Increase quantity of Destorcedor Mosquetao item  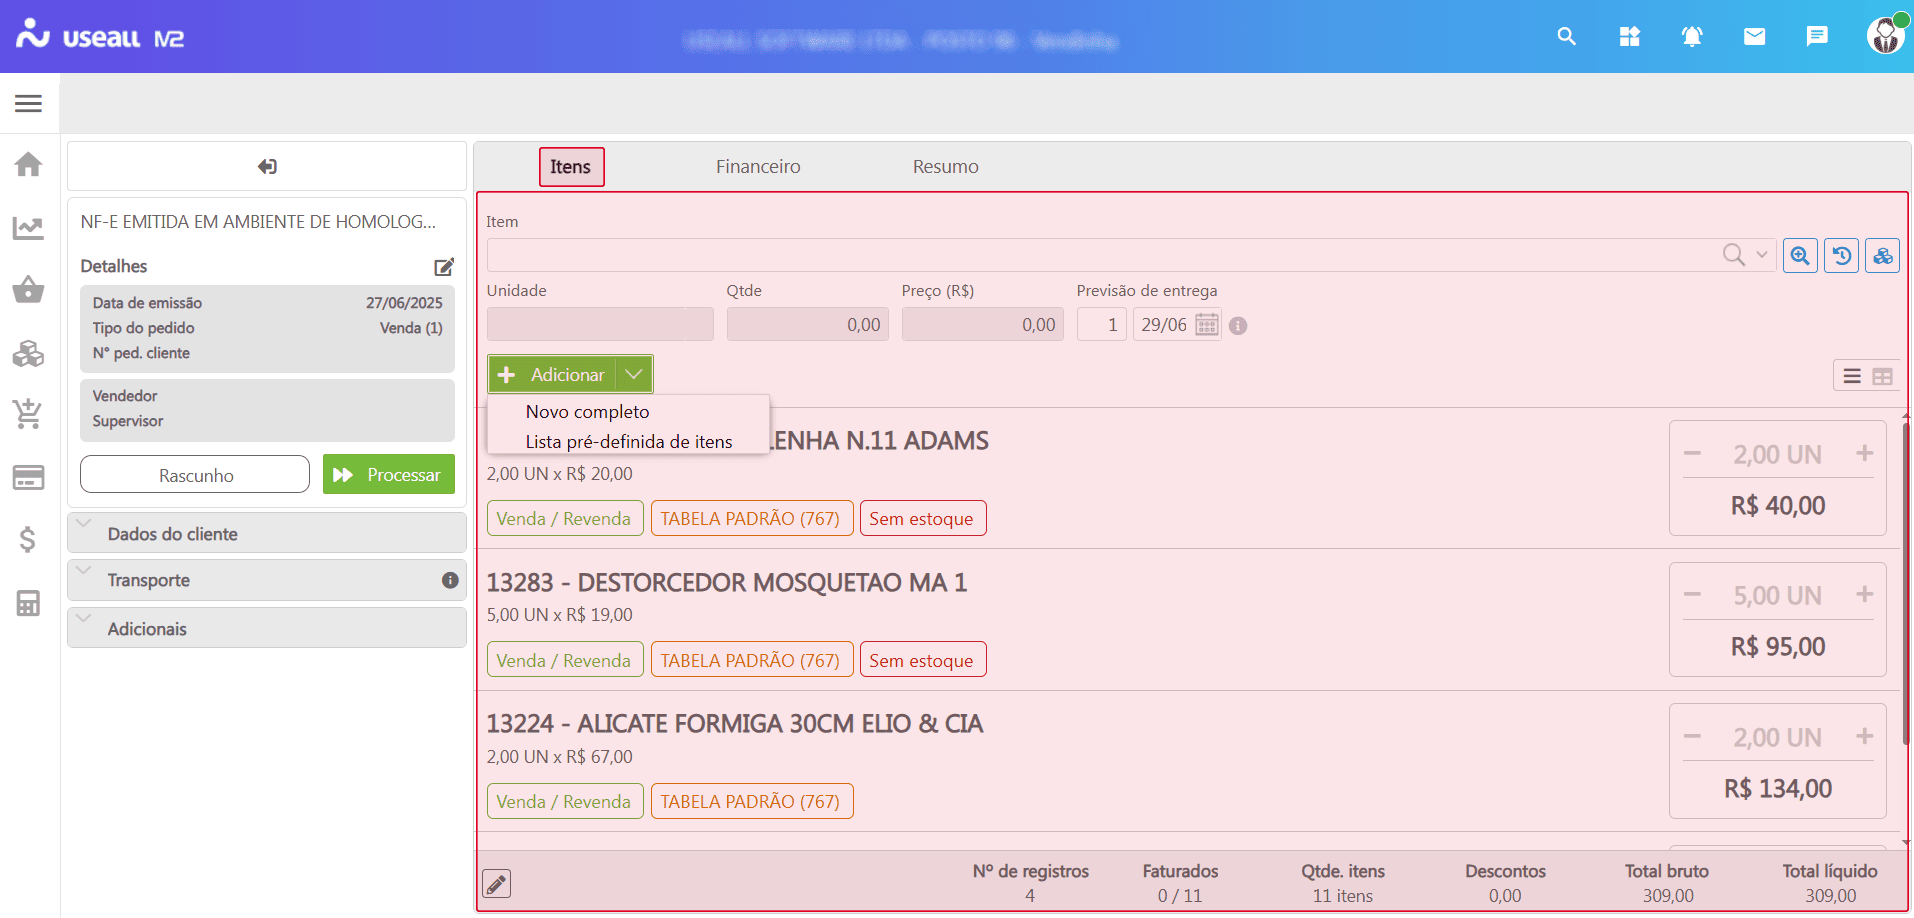pyautogui.click(x=1864, y=595)
